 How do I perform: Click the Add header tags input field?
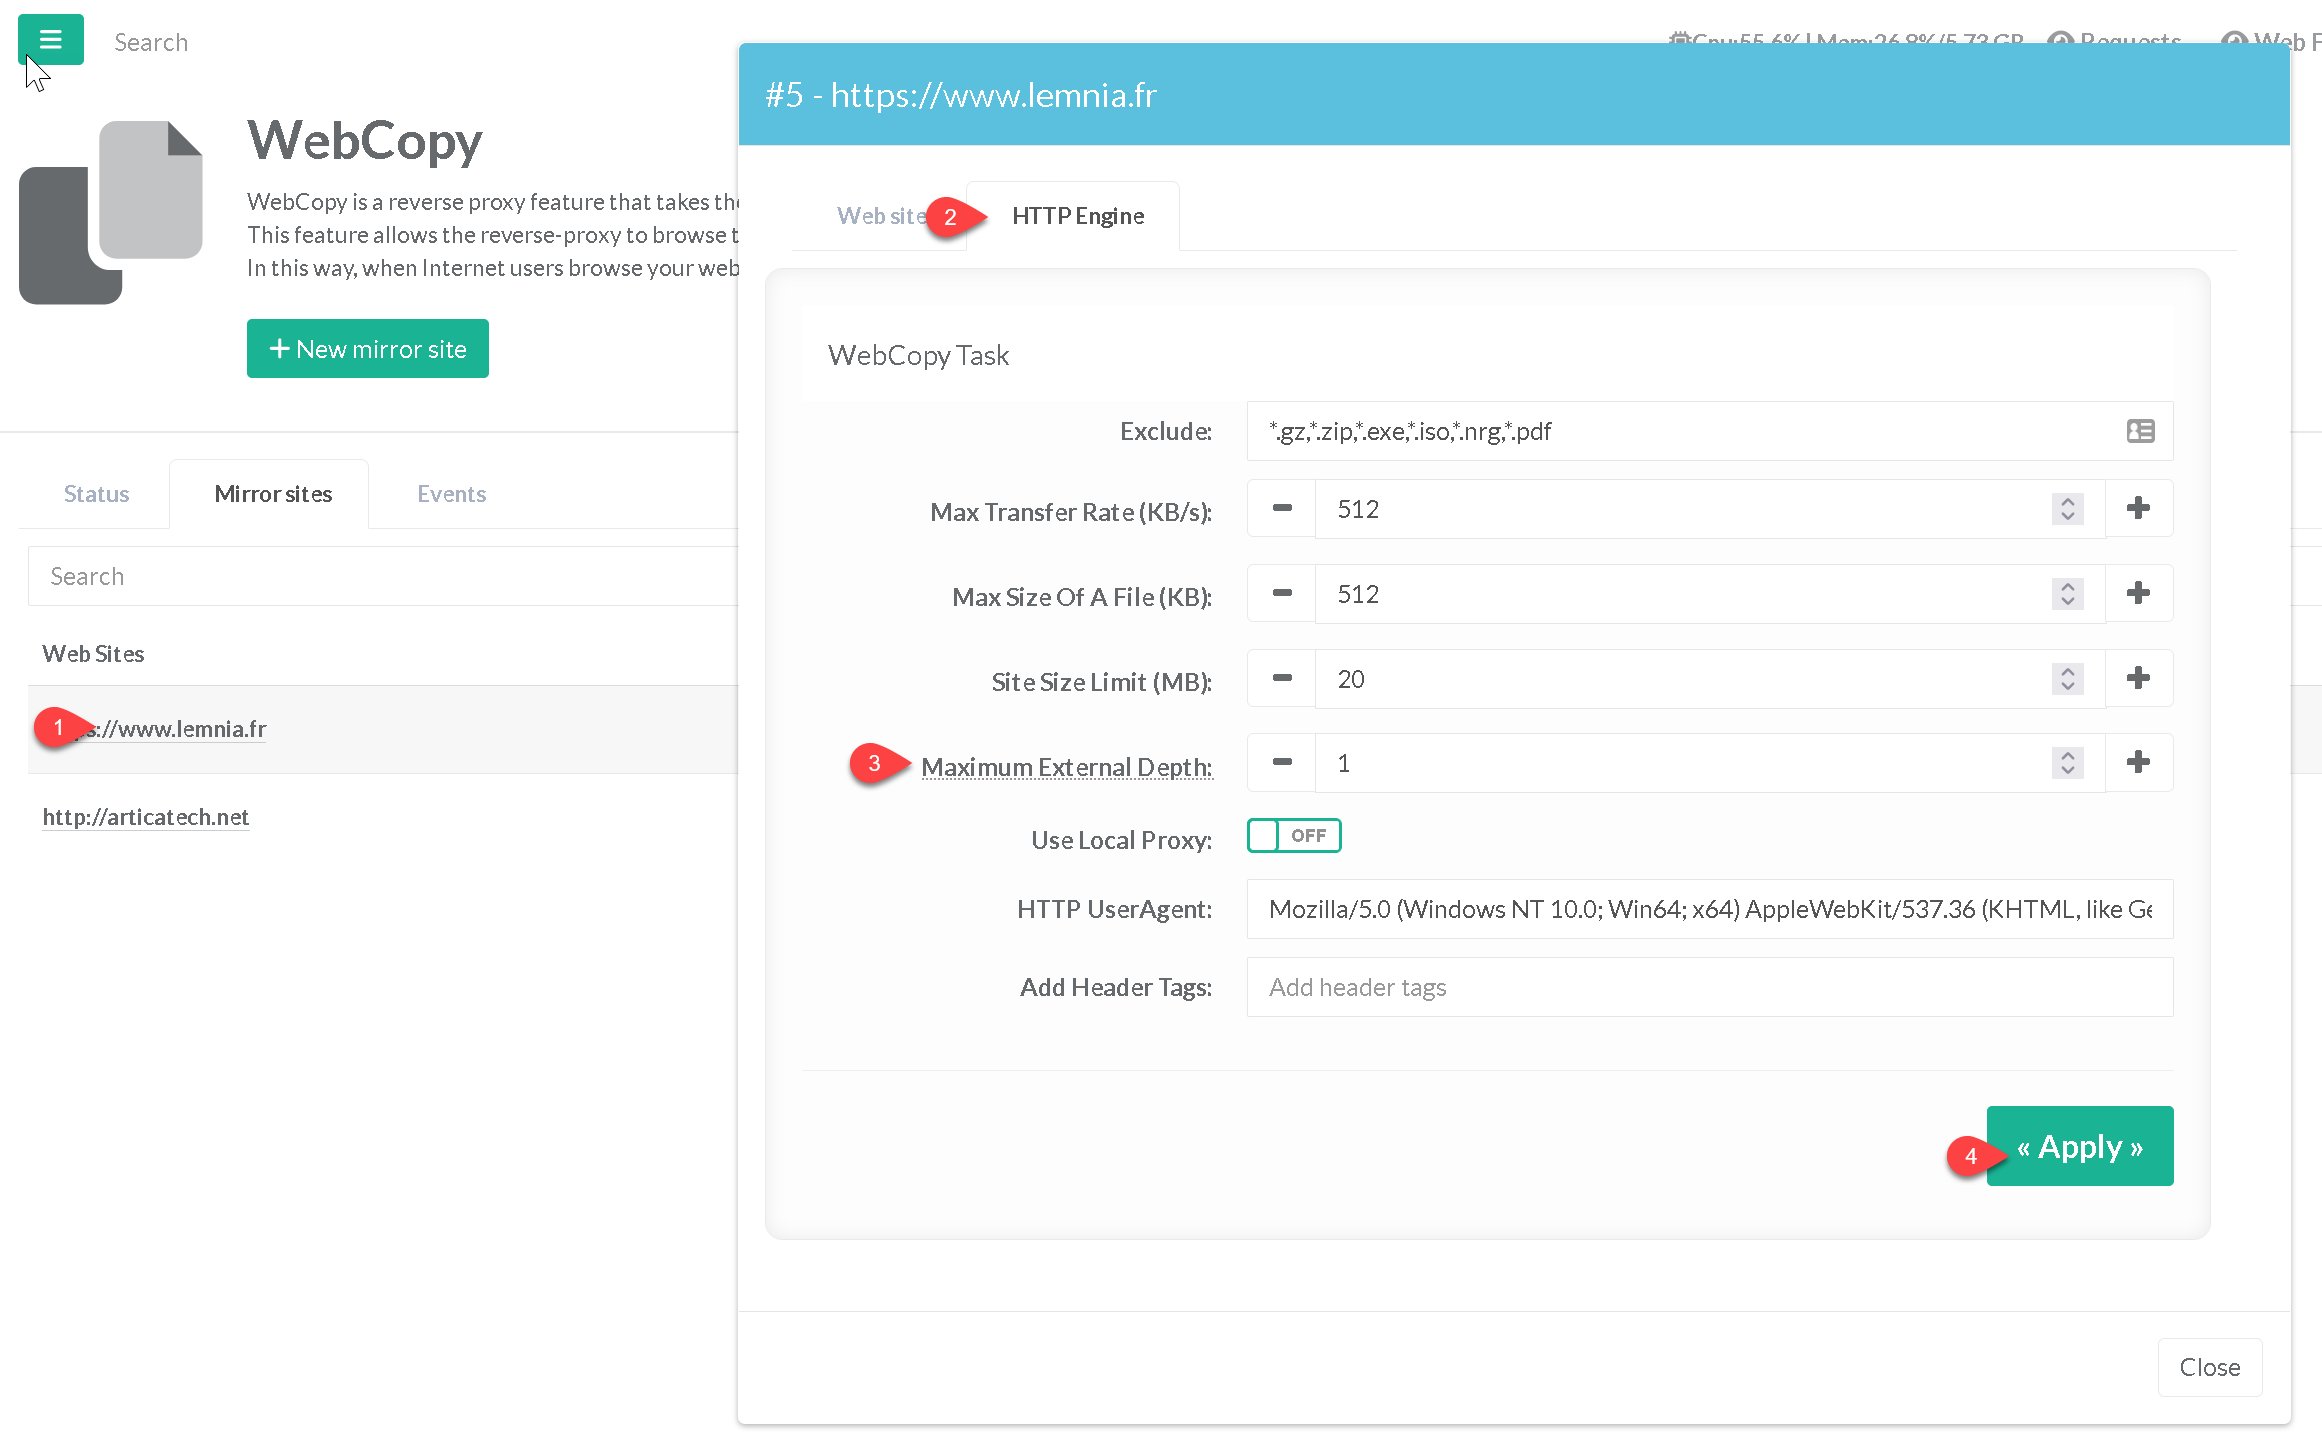1708,987
